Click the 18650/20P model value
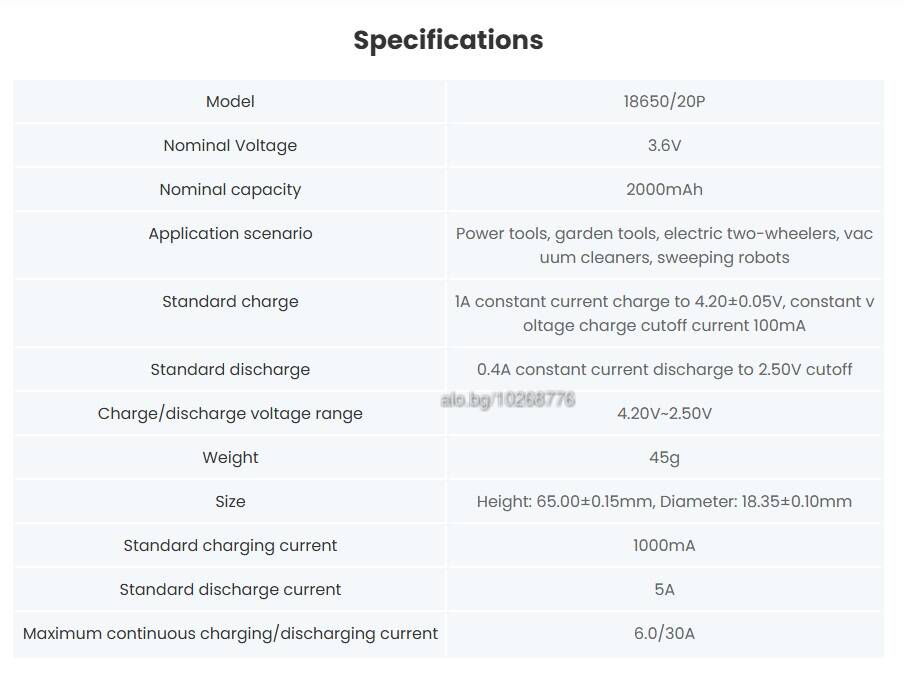 664,101
